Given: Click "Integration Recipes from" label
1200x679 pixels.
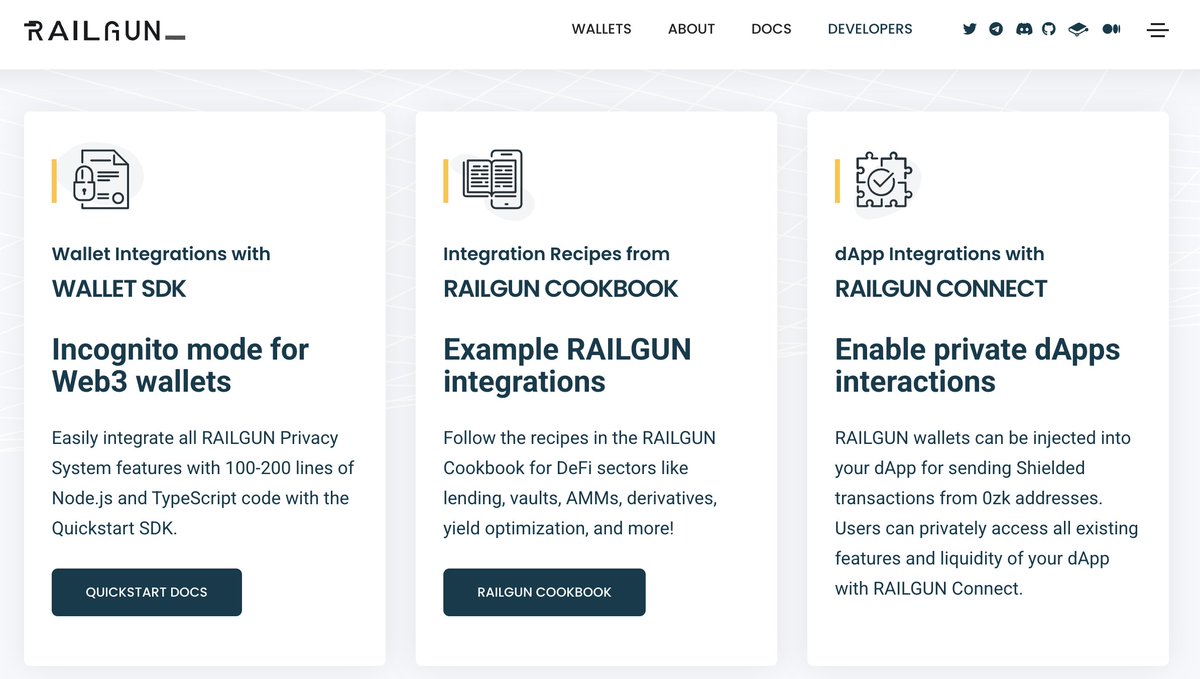Looking at the screenshot, I should point(556,254).
